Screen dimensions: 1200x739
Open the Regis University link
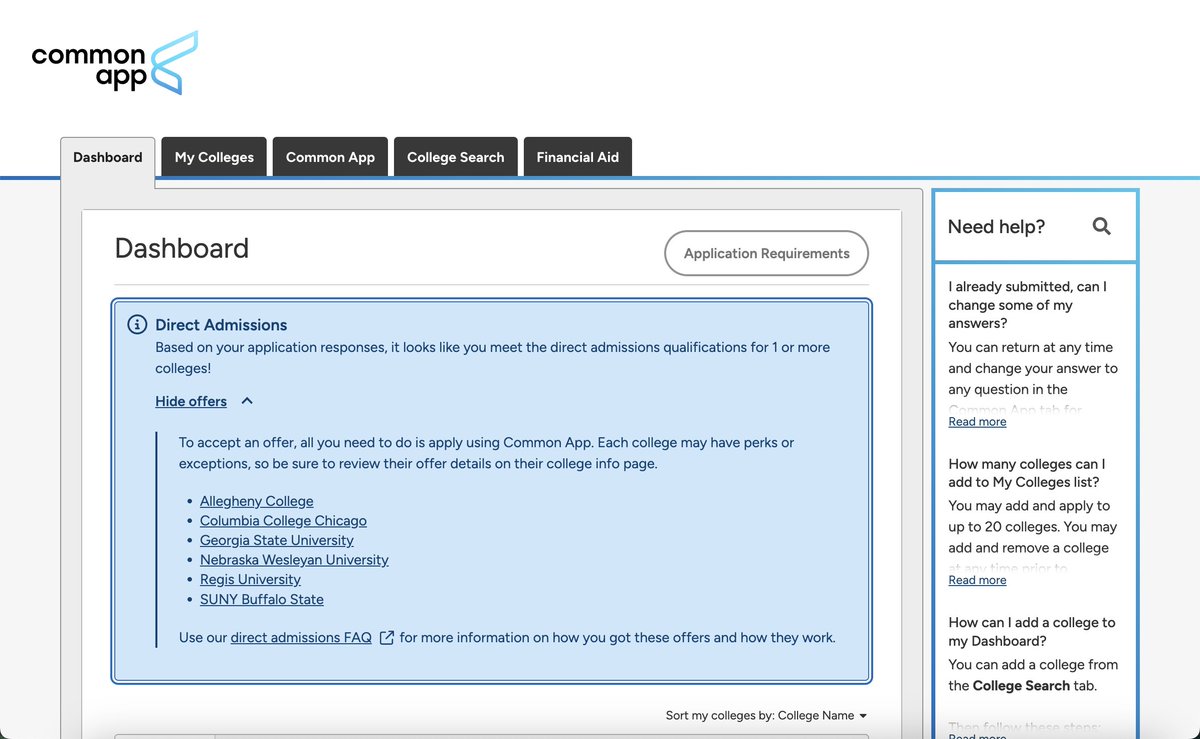[250, 579]
